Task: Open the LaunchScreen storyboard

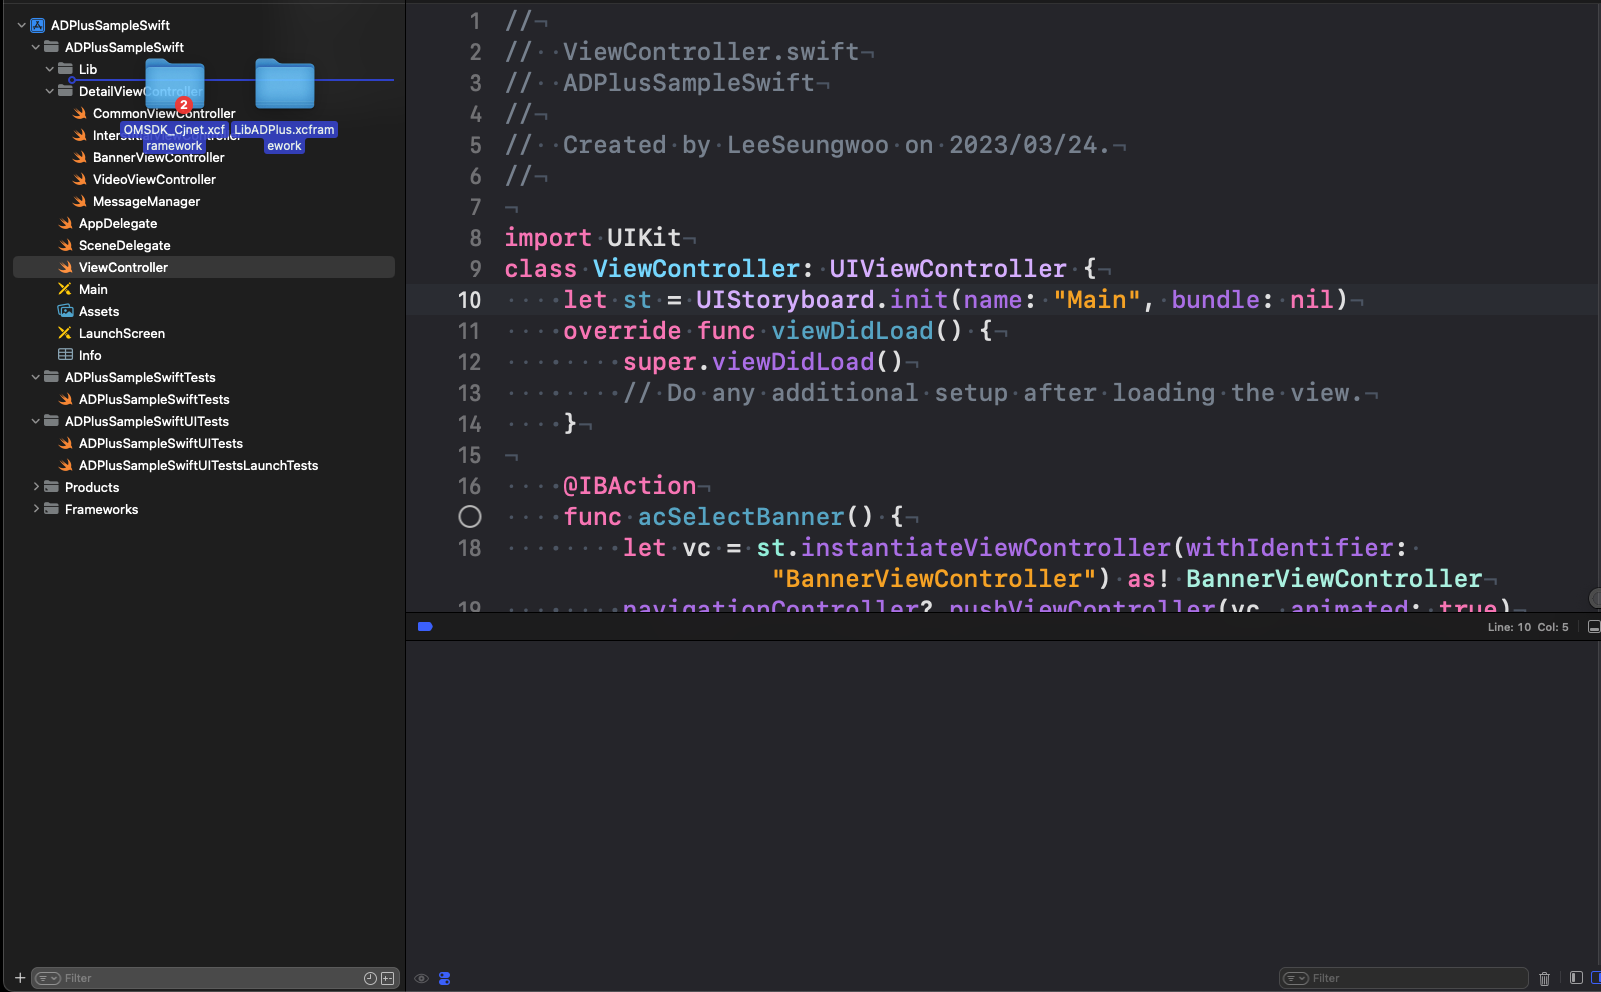Action: pos(121,334)
